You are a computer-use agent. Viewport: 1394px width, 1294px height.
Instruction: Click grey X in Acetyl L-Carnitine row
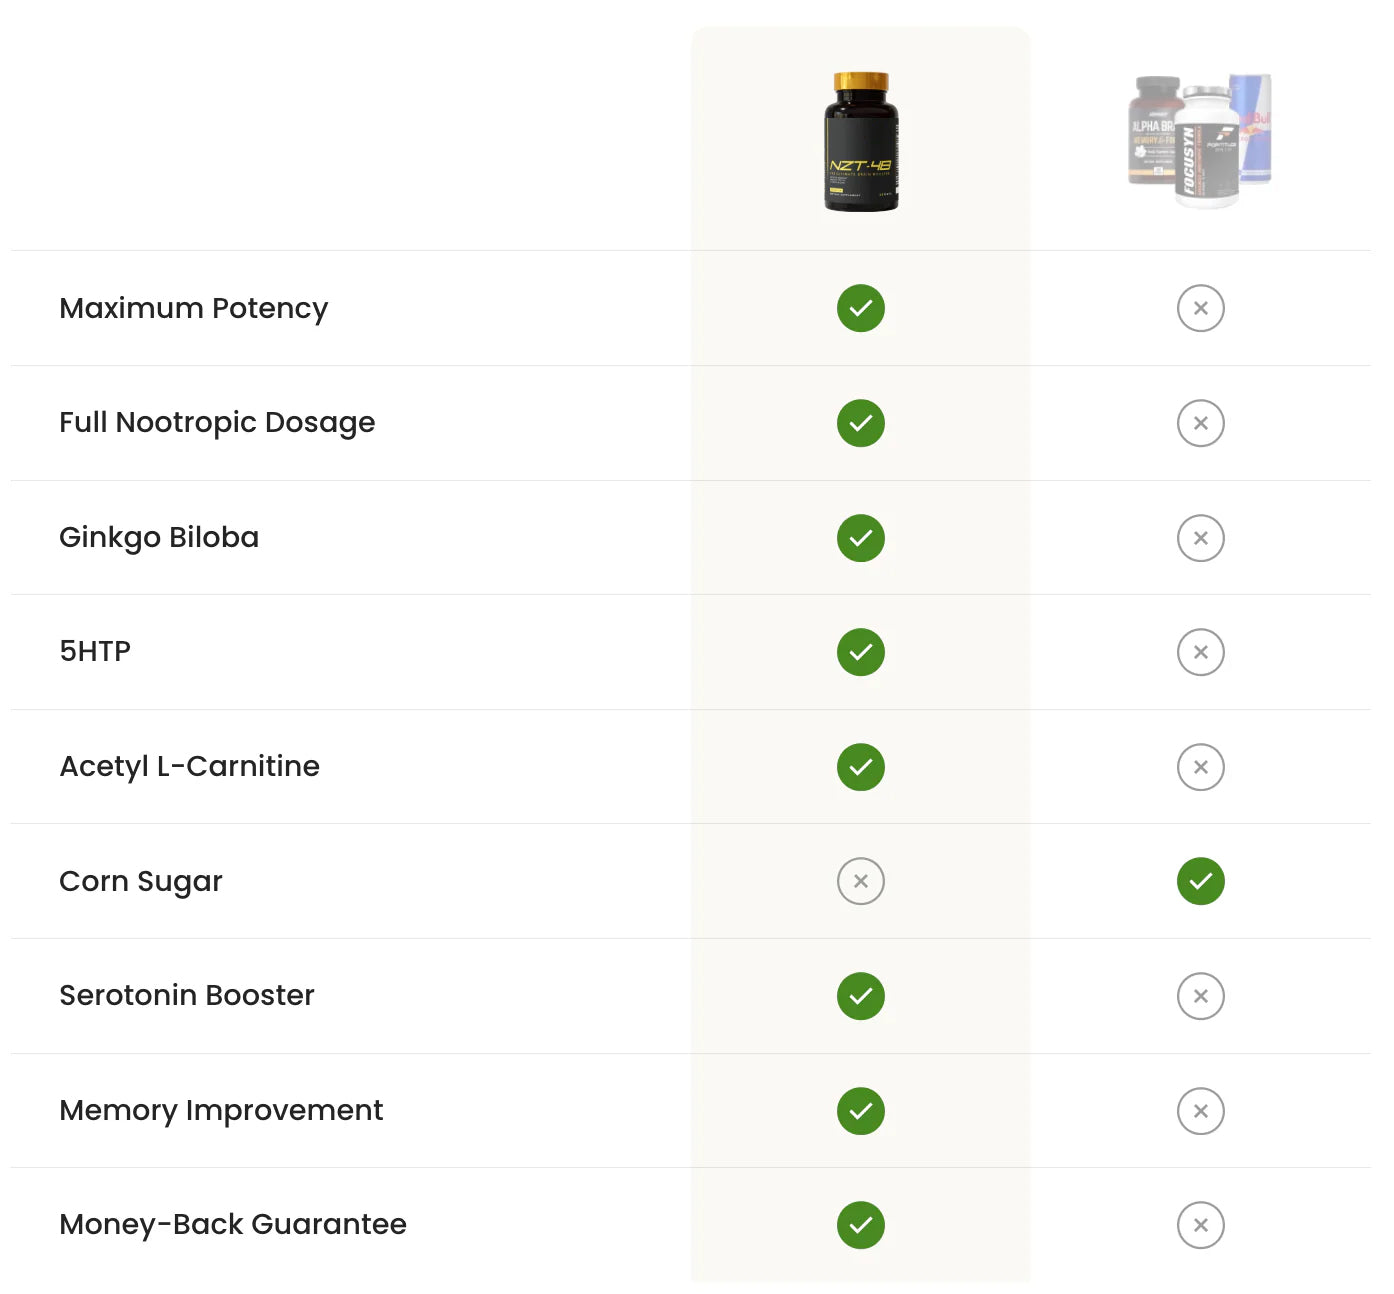1200,767
